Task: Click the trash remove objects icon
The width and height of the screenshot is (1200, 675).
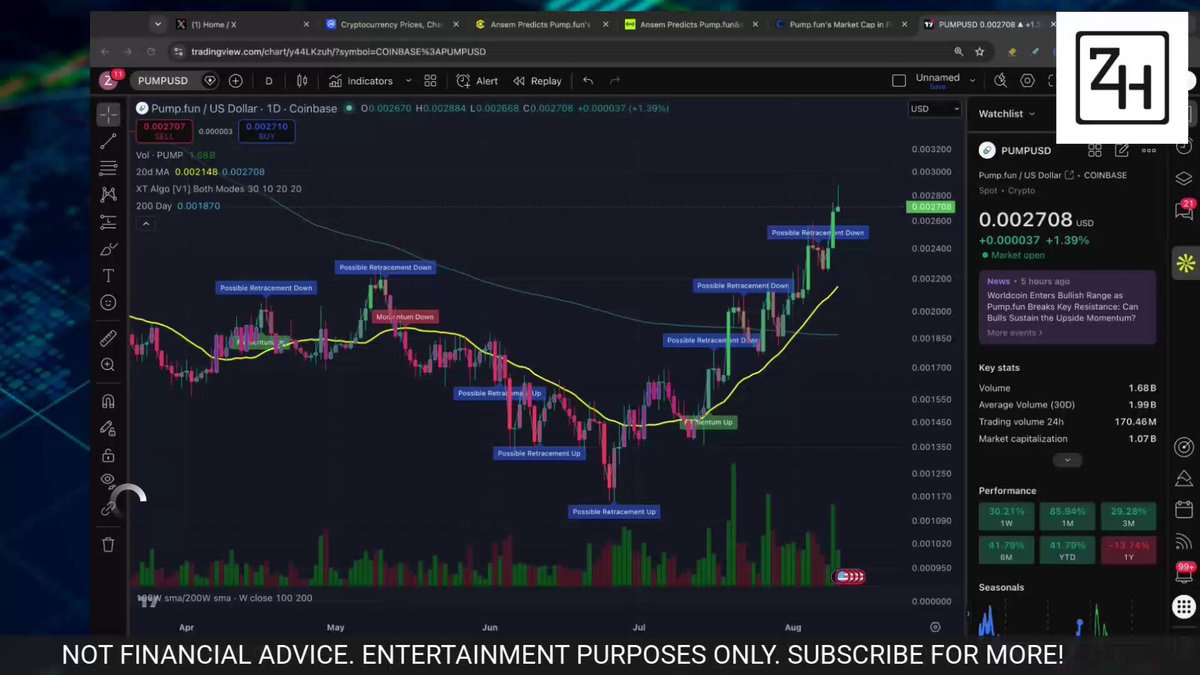Action: tap(108, 544)
